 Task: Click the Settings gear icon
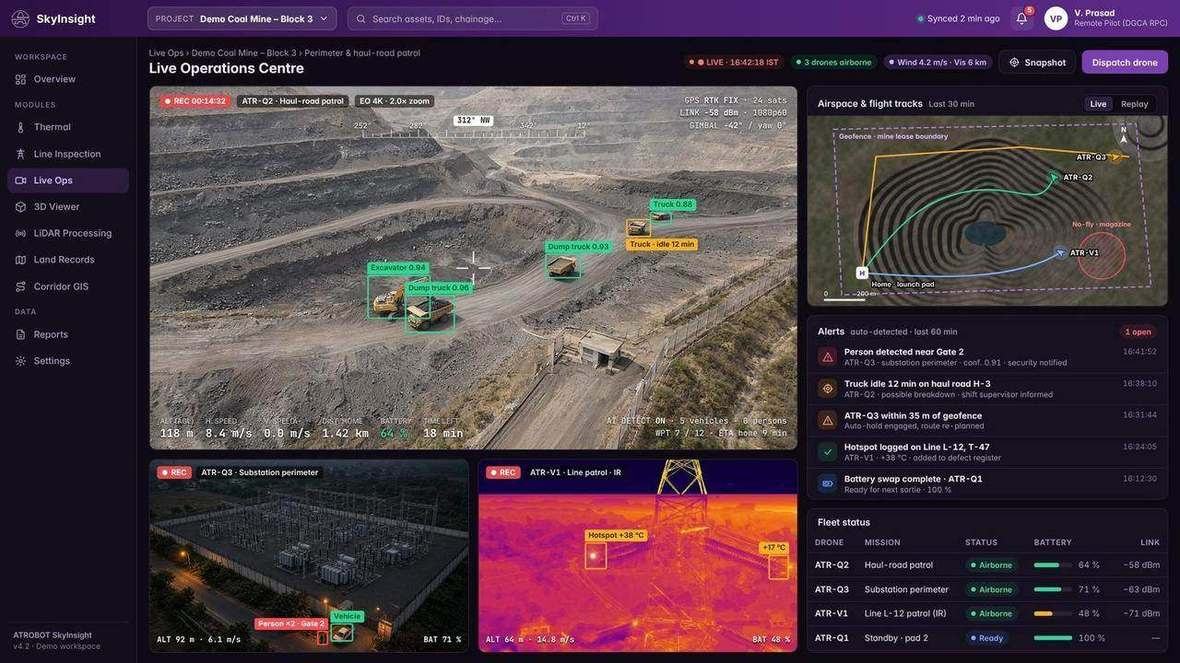point(21,361)
